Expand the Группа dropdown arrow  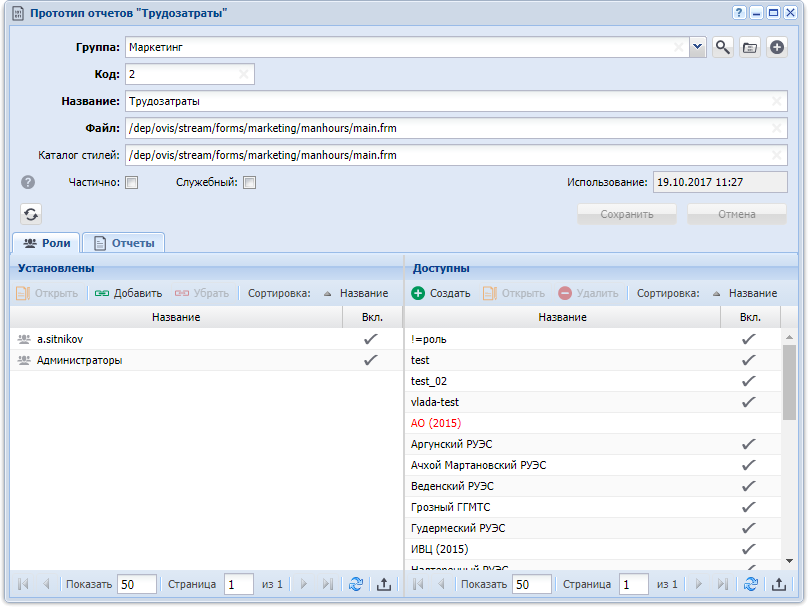point(698,47)
